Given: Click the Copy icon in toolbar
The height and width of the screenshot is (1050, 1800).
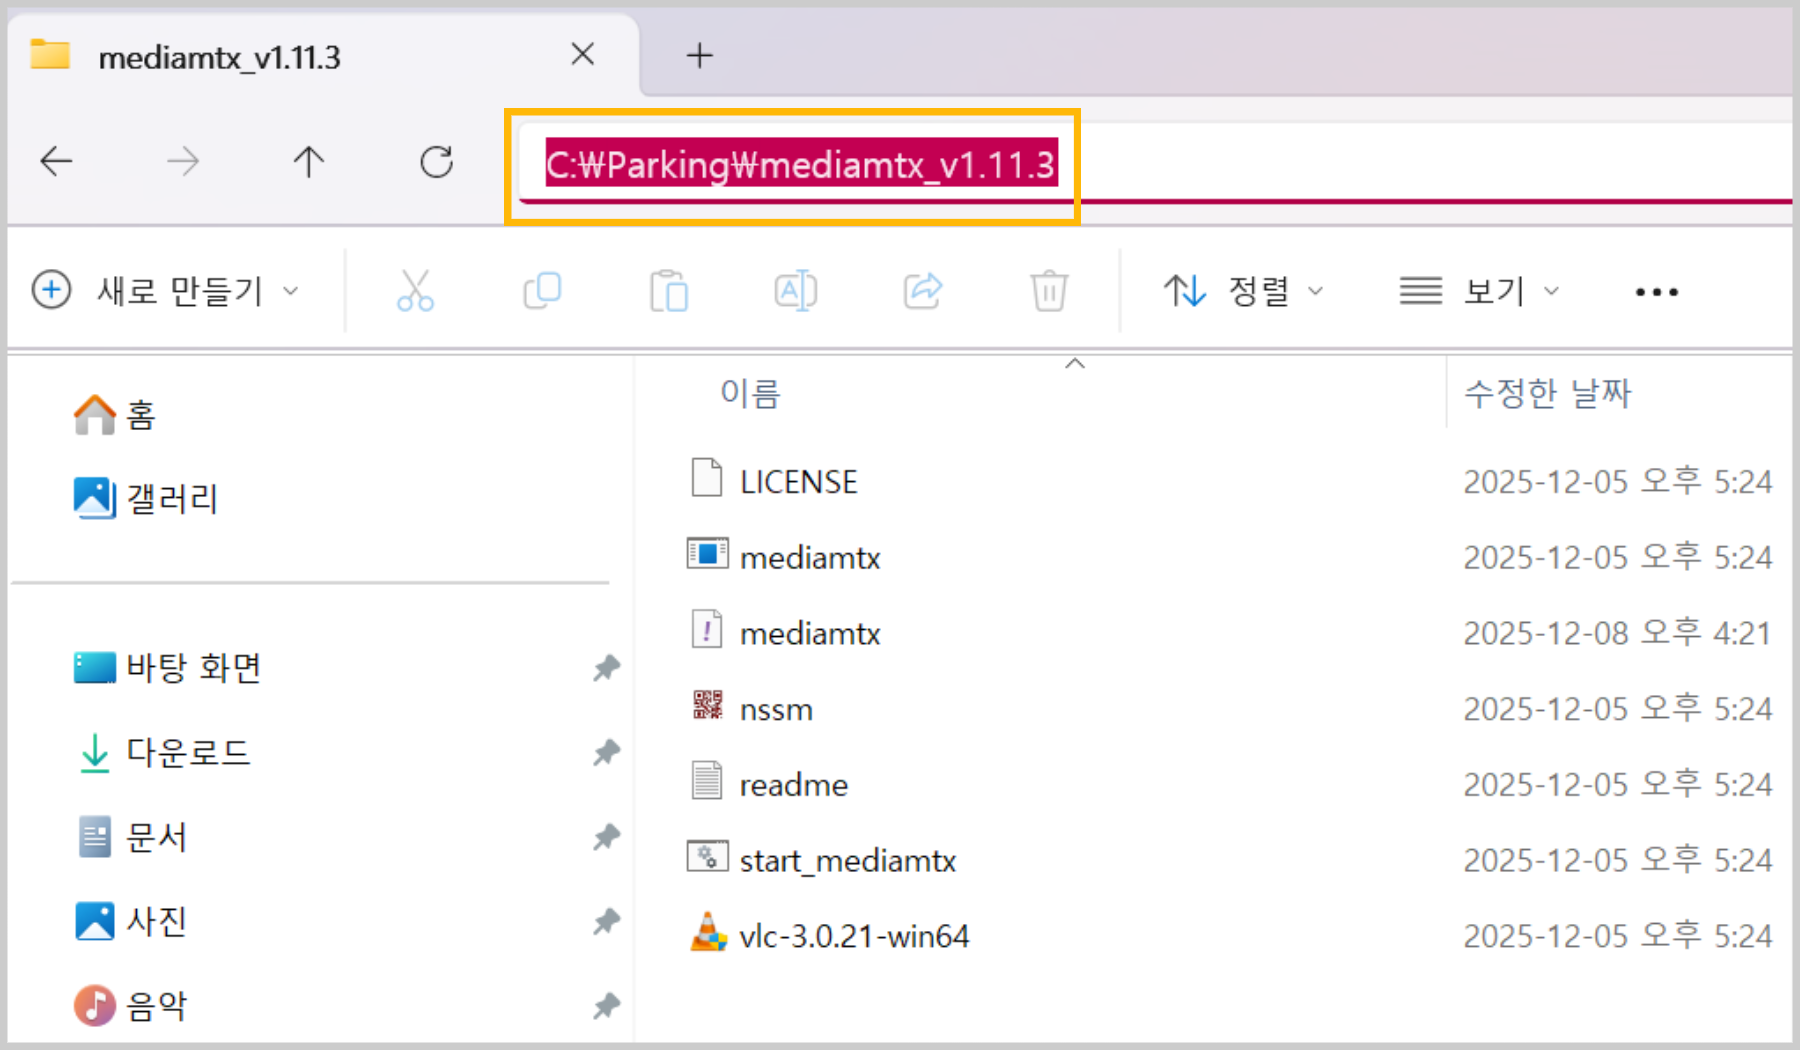Looking at the screenshot, I should point(542,291).
